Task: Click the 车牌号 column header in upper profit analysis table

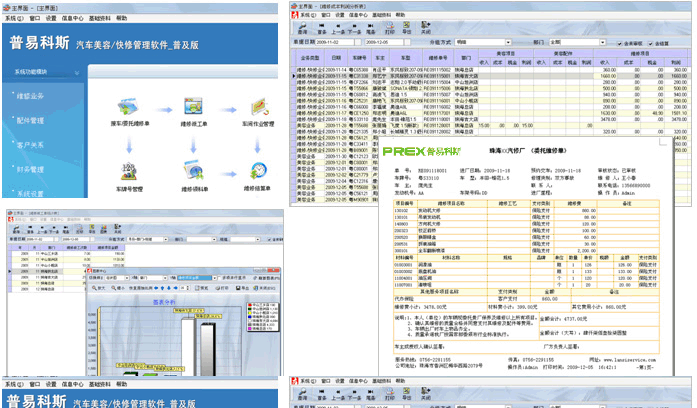Action: tap(360, 58)
